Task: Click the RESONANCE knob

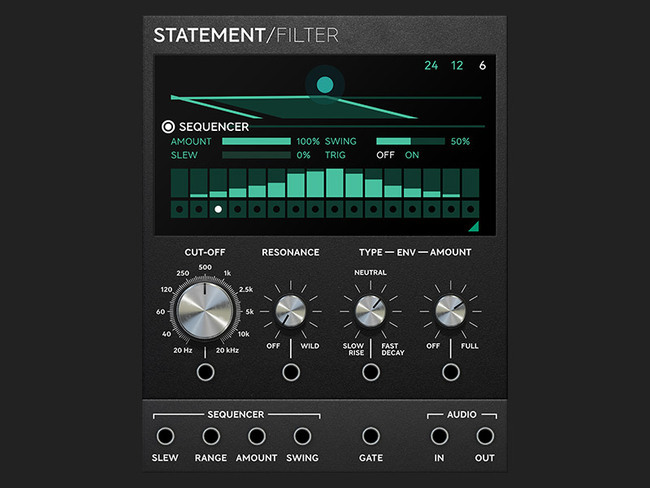Action: tap(291, 311)
